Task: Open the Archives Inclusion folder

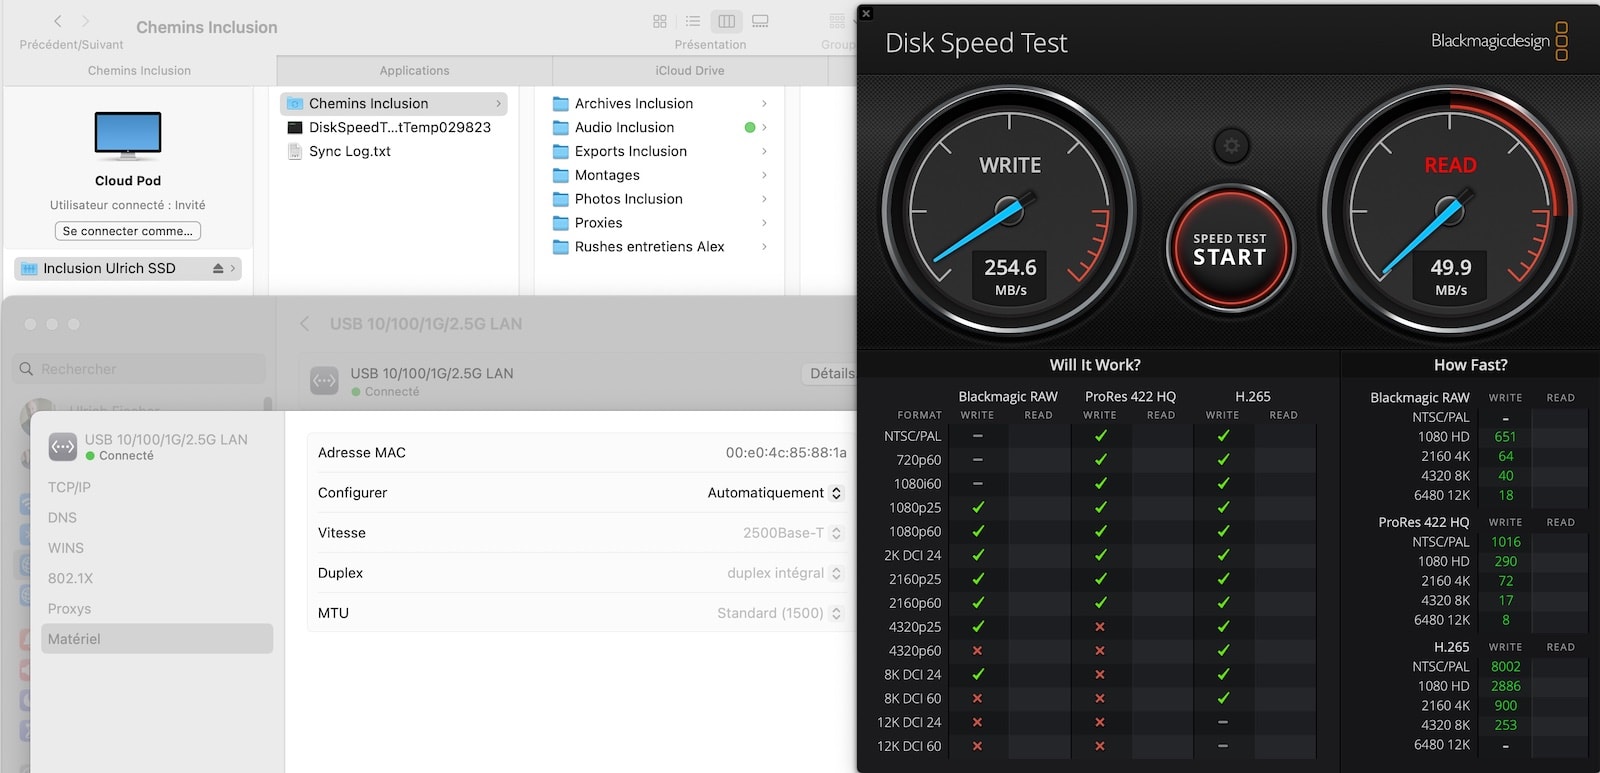Action: (x=623, y=103)
